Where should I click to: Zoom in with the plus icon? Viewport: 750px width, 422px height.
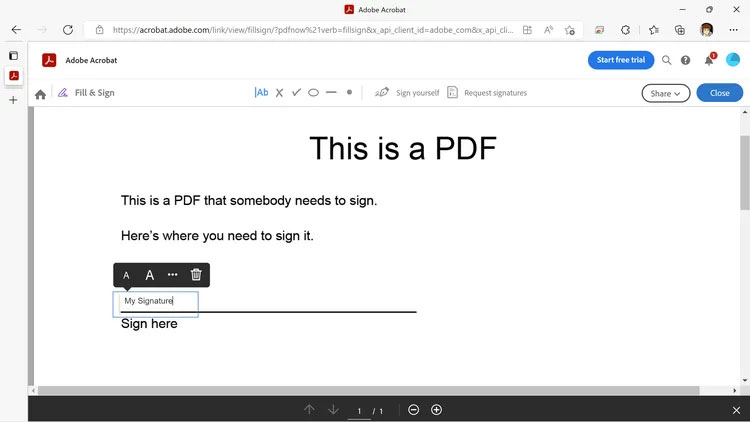pos(436,410)
